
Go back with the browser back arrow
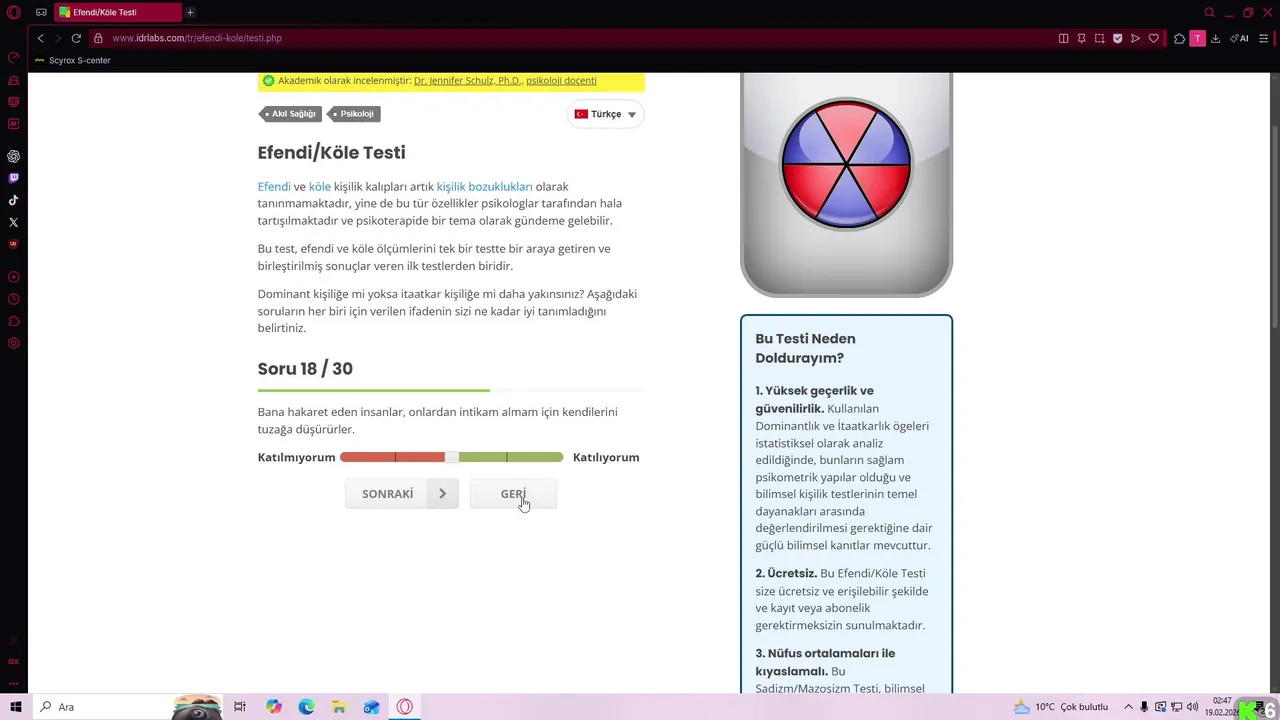click(40, 38)
